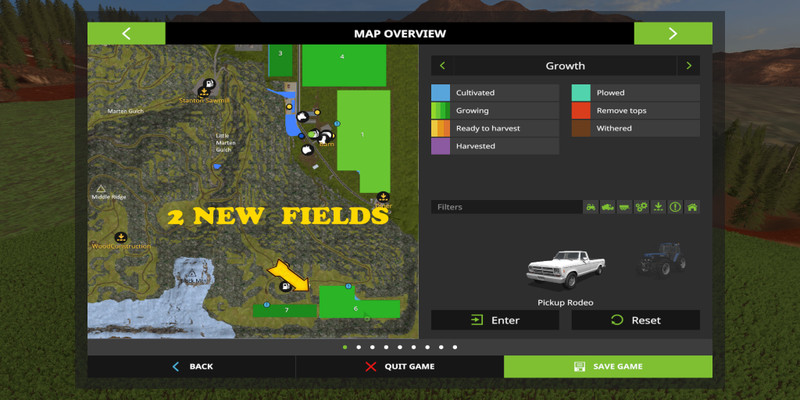The image size is (800, 400).
Task: Click the green Save Game button
Action: 607,366
